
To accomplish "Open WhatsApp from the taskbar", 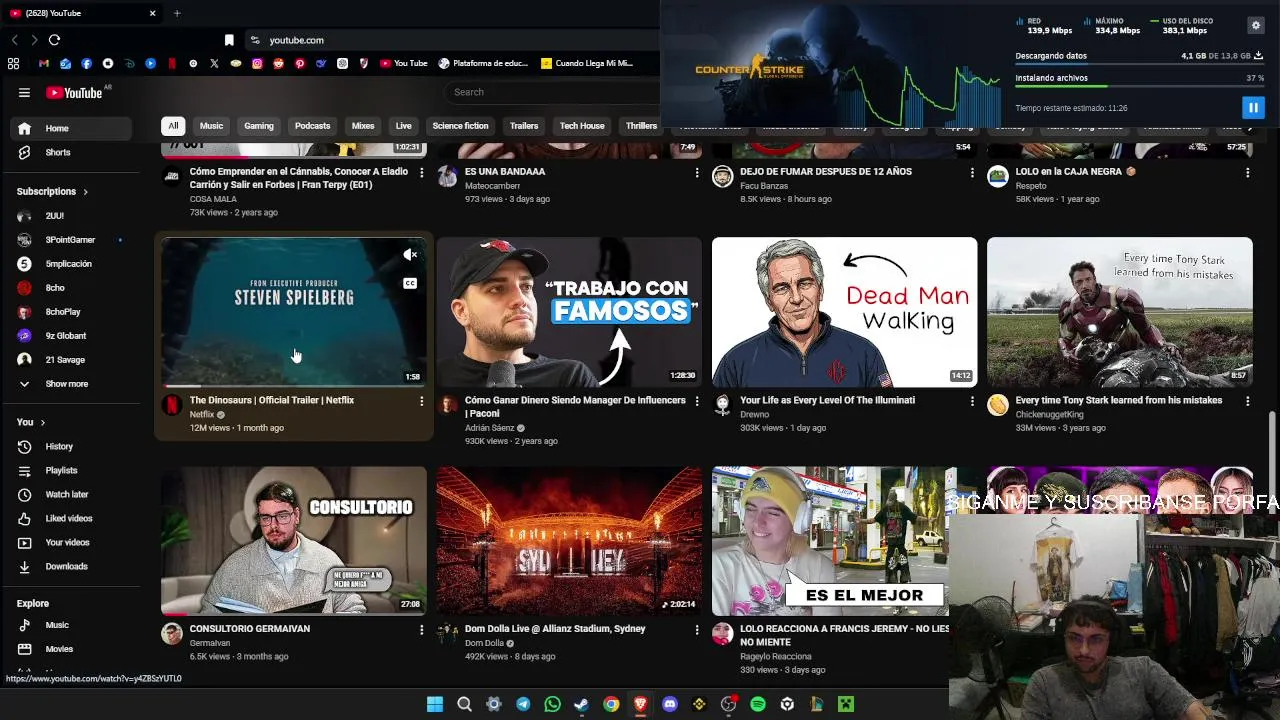I will point(552,704).
